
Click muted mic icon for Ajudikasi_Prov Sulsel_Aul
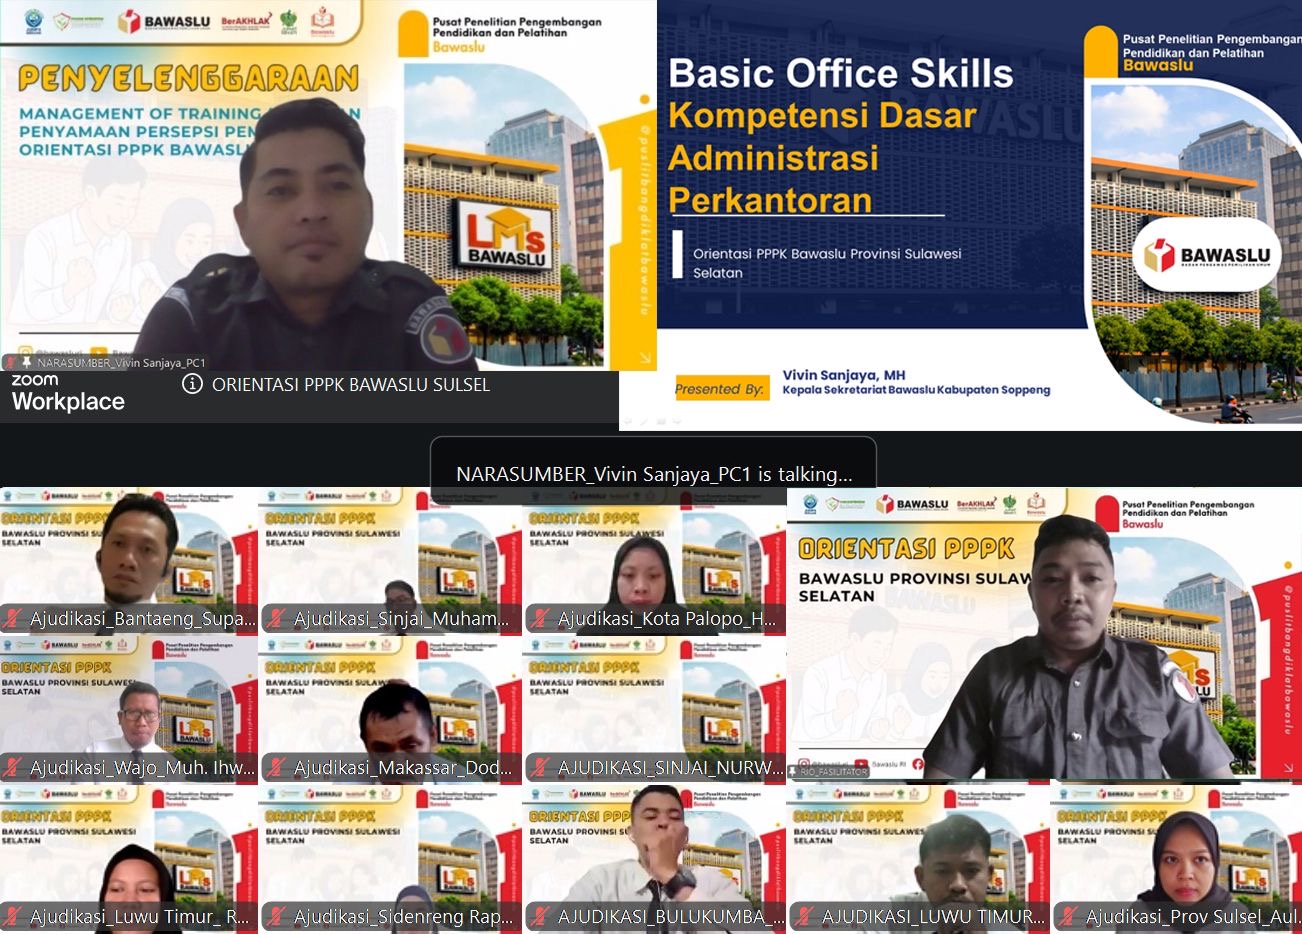click(x=1069, y=916)
